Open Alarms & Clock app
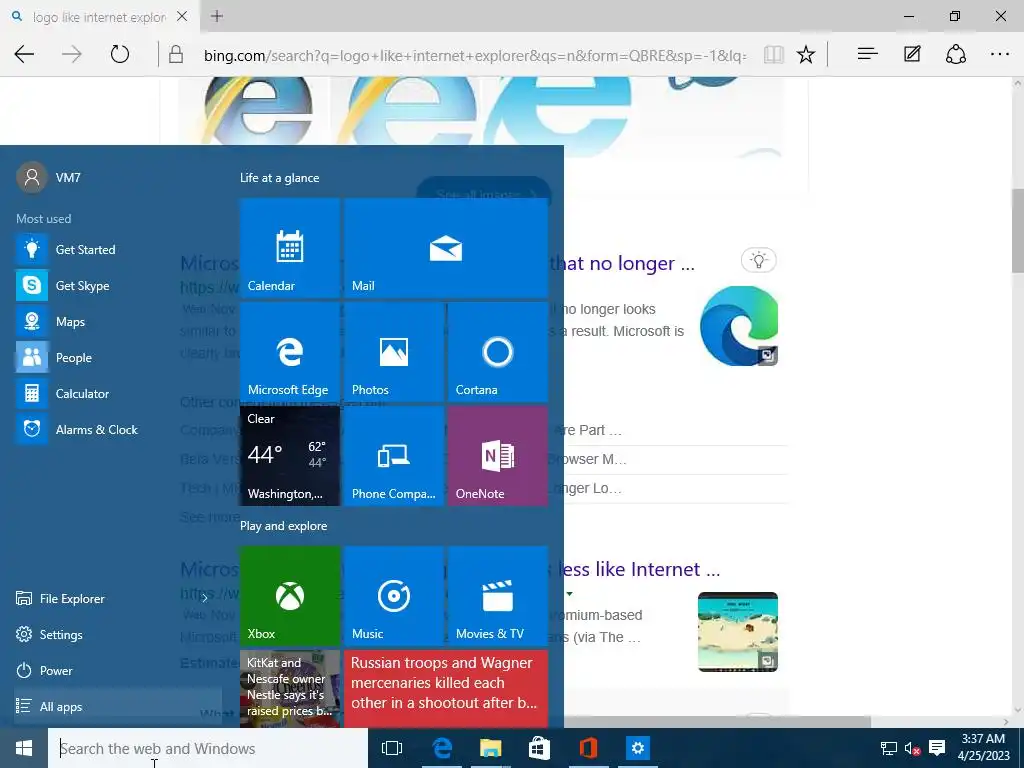The width and height of the screenshot is (1024, 768). click(x=118, y=429)
